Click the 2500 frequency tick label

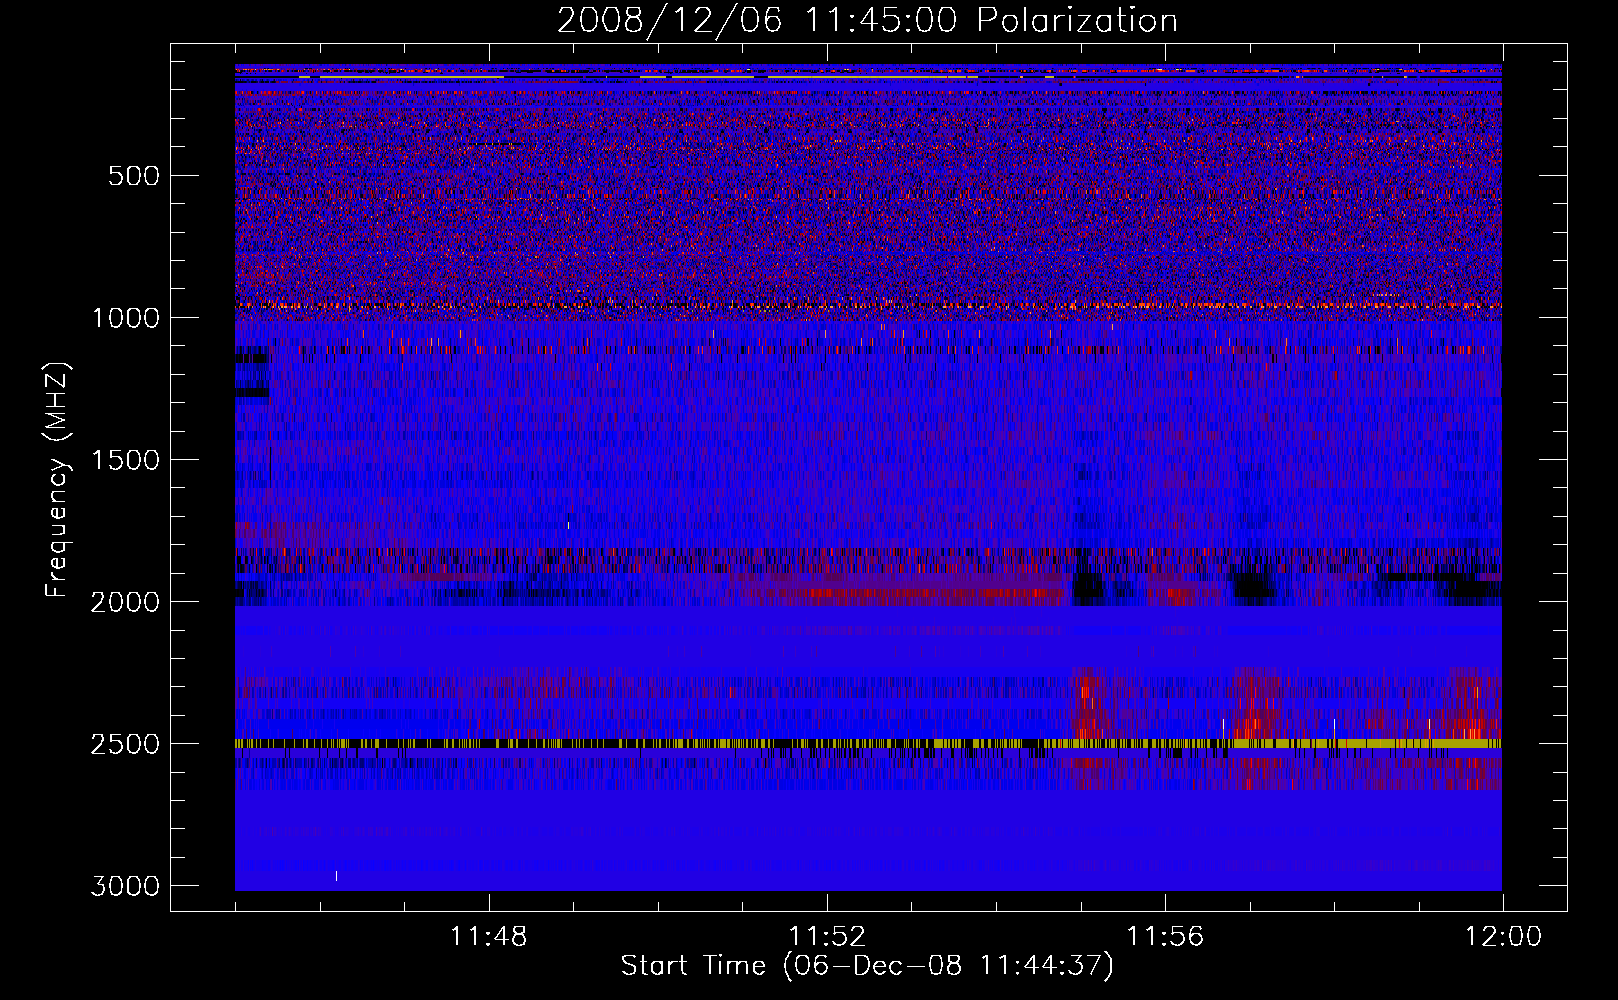point(125,744)
